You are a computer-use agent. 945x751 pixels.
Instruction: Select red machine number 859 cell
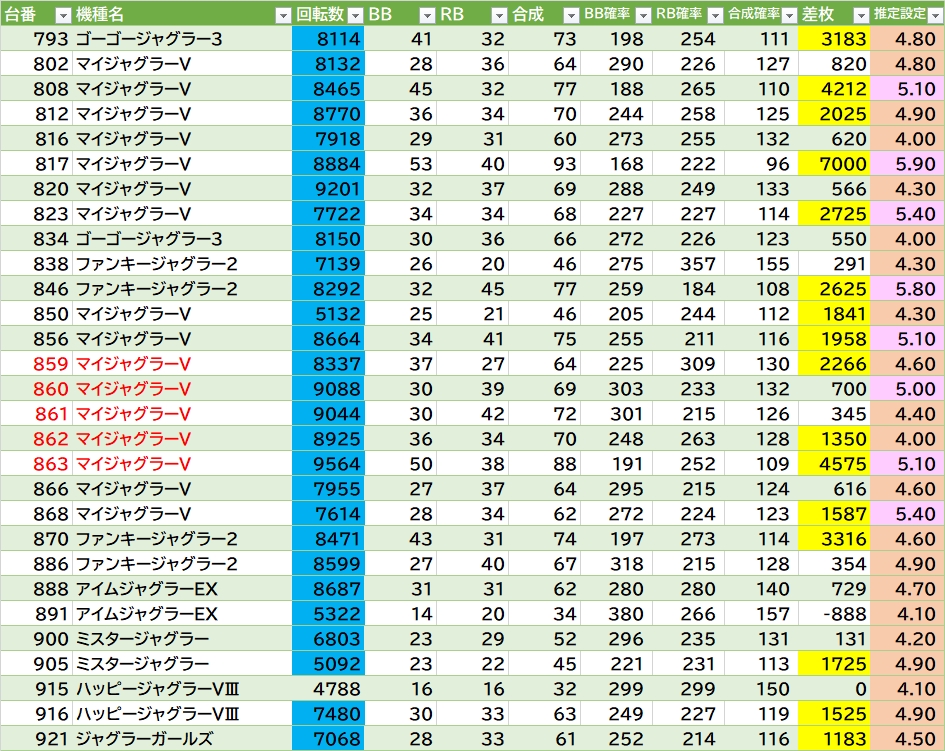point(36,364)
